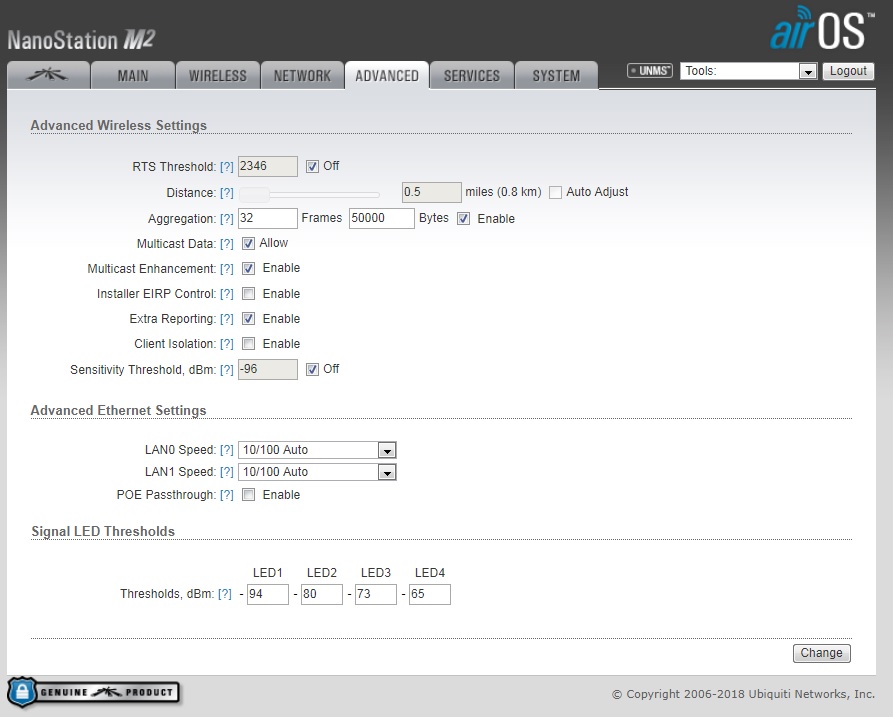893x717 pixels.
Task: Open help for Sensitivity Threshold
Action: (227, 370)
